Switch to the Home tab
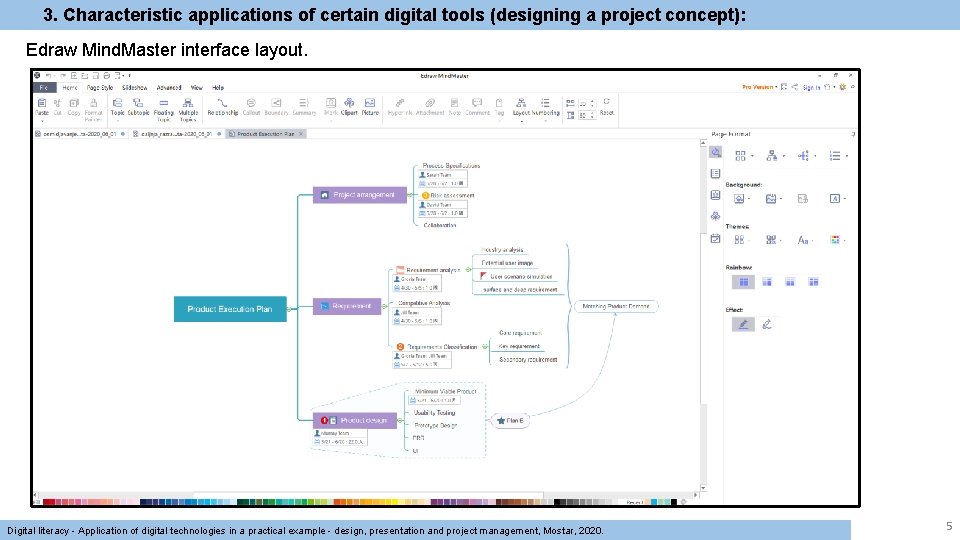Screen dimensions: 960x540 70,88
